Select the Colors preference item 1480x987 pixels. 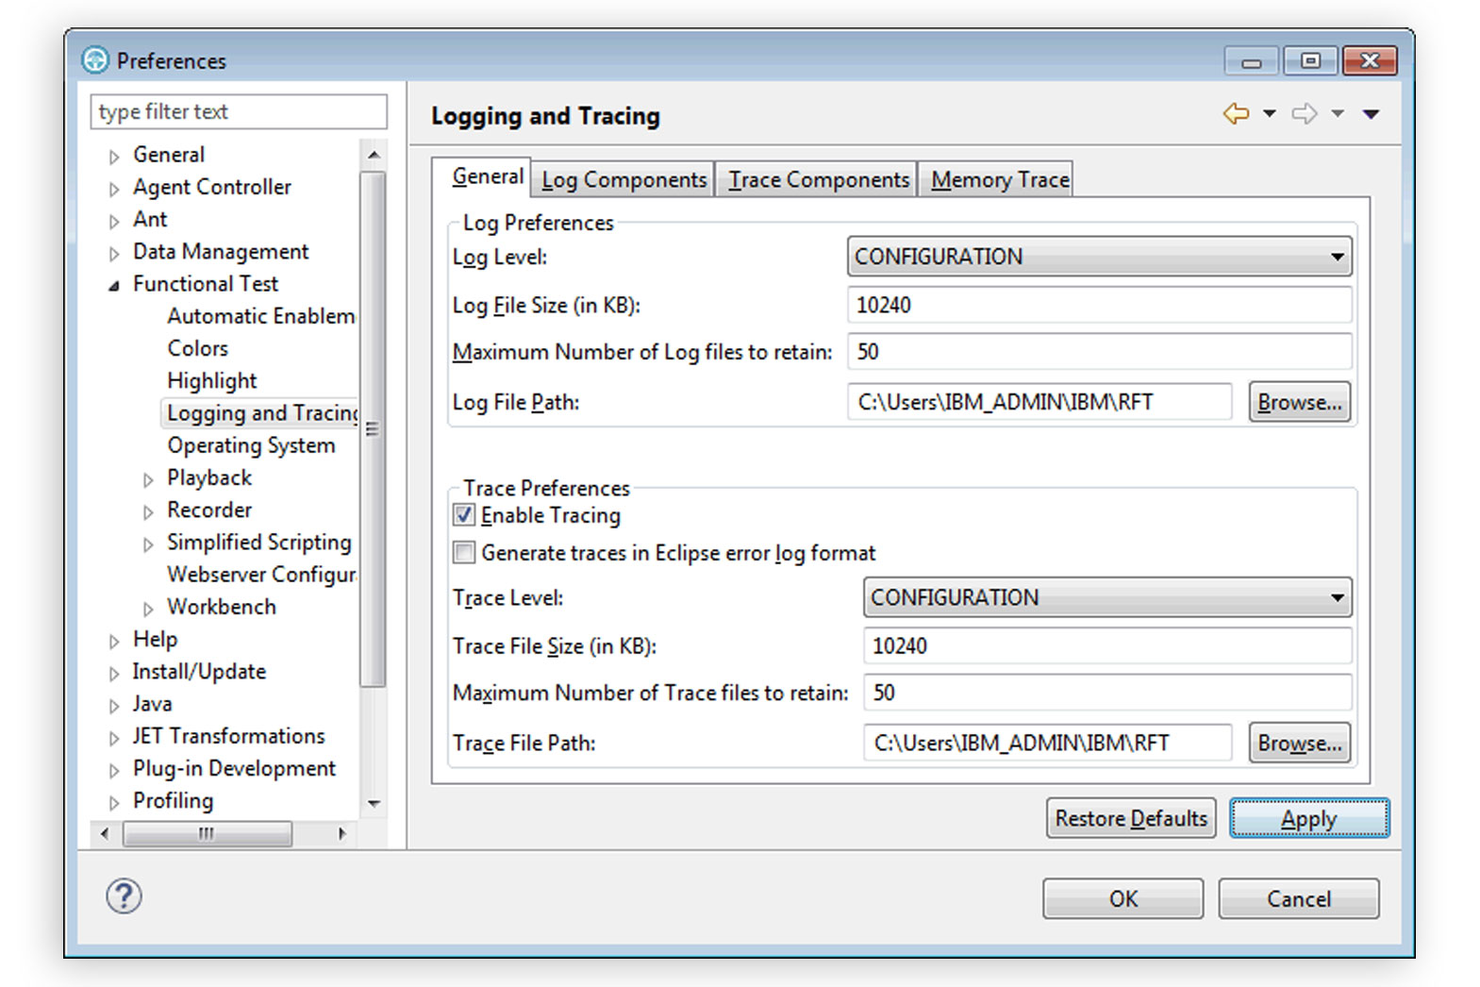tap(197, 348)
